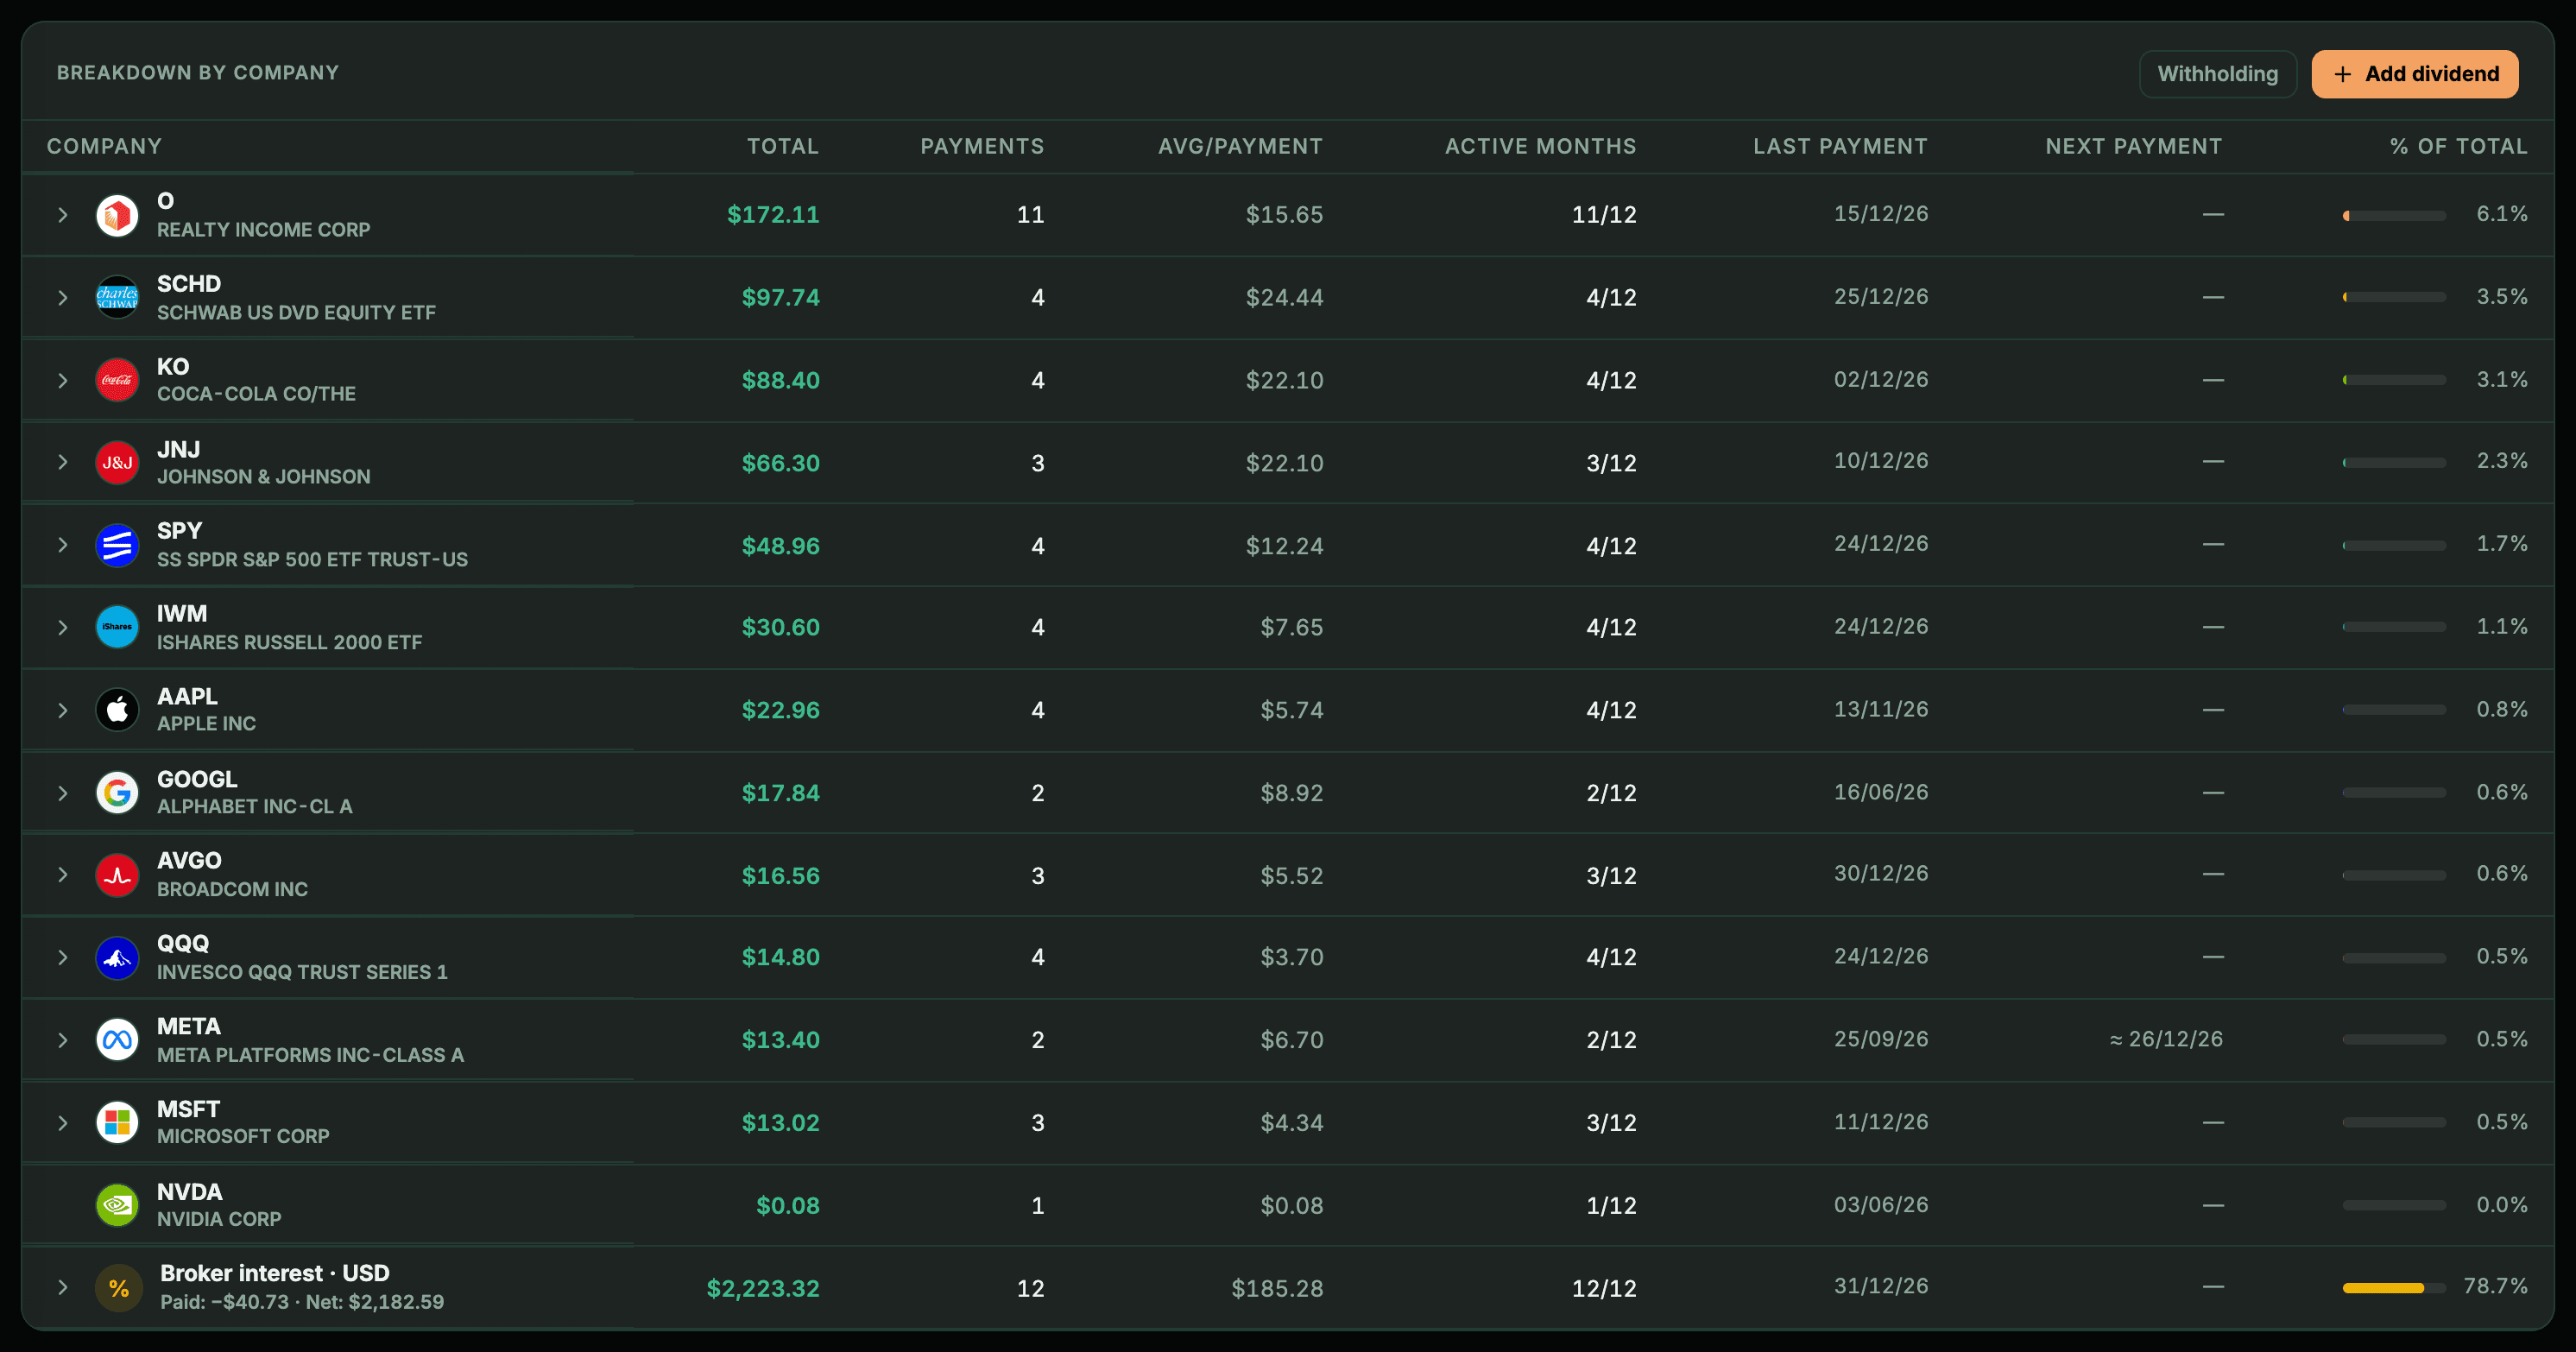Expand the SCHD row chevron

point(63,298)
